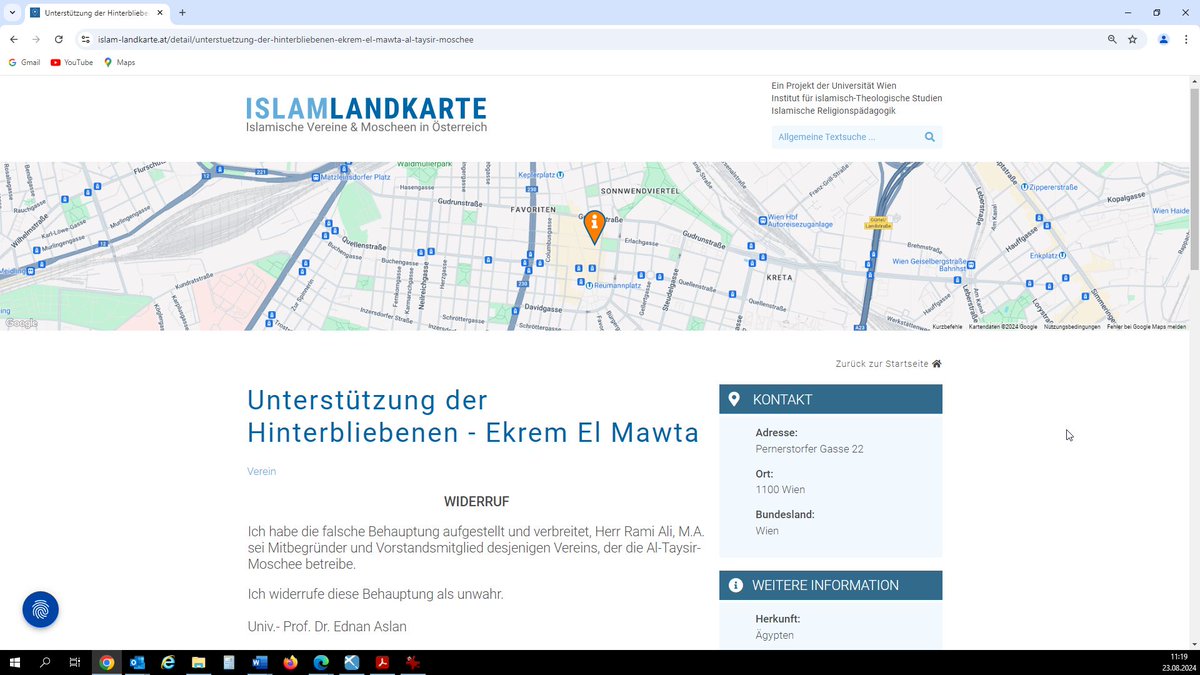The width and height of the screenshot is (1200, 675).
Task: Go back with the browser back arrow
Action: pyautogui.click(x=14, y=39)
